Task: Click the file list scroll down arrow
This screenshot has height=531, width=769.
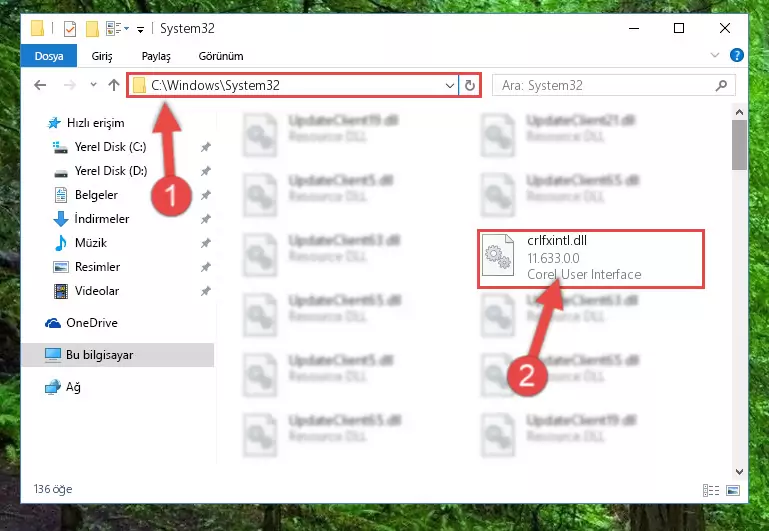Action: click(x=739, y=472)
